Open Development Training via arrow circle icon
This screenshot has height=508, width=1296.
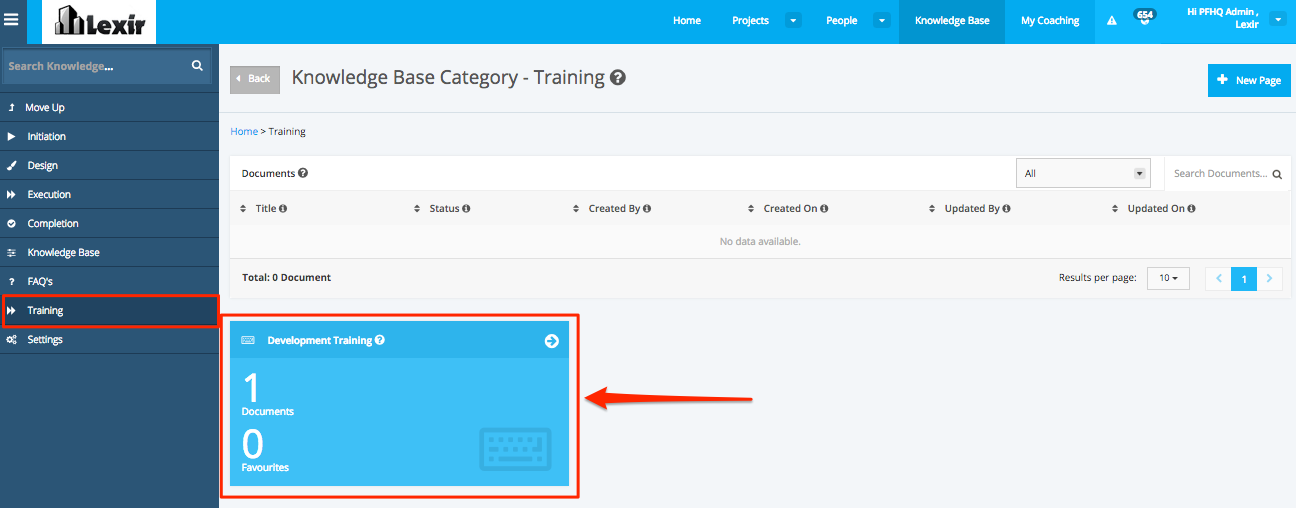pos(551,341)
